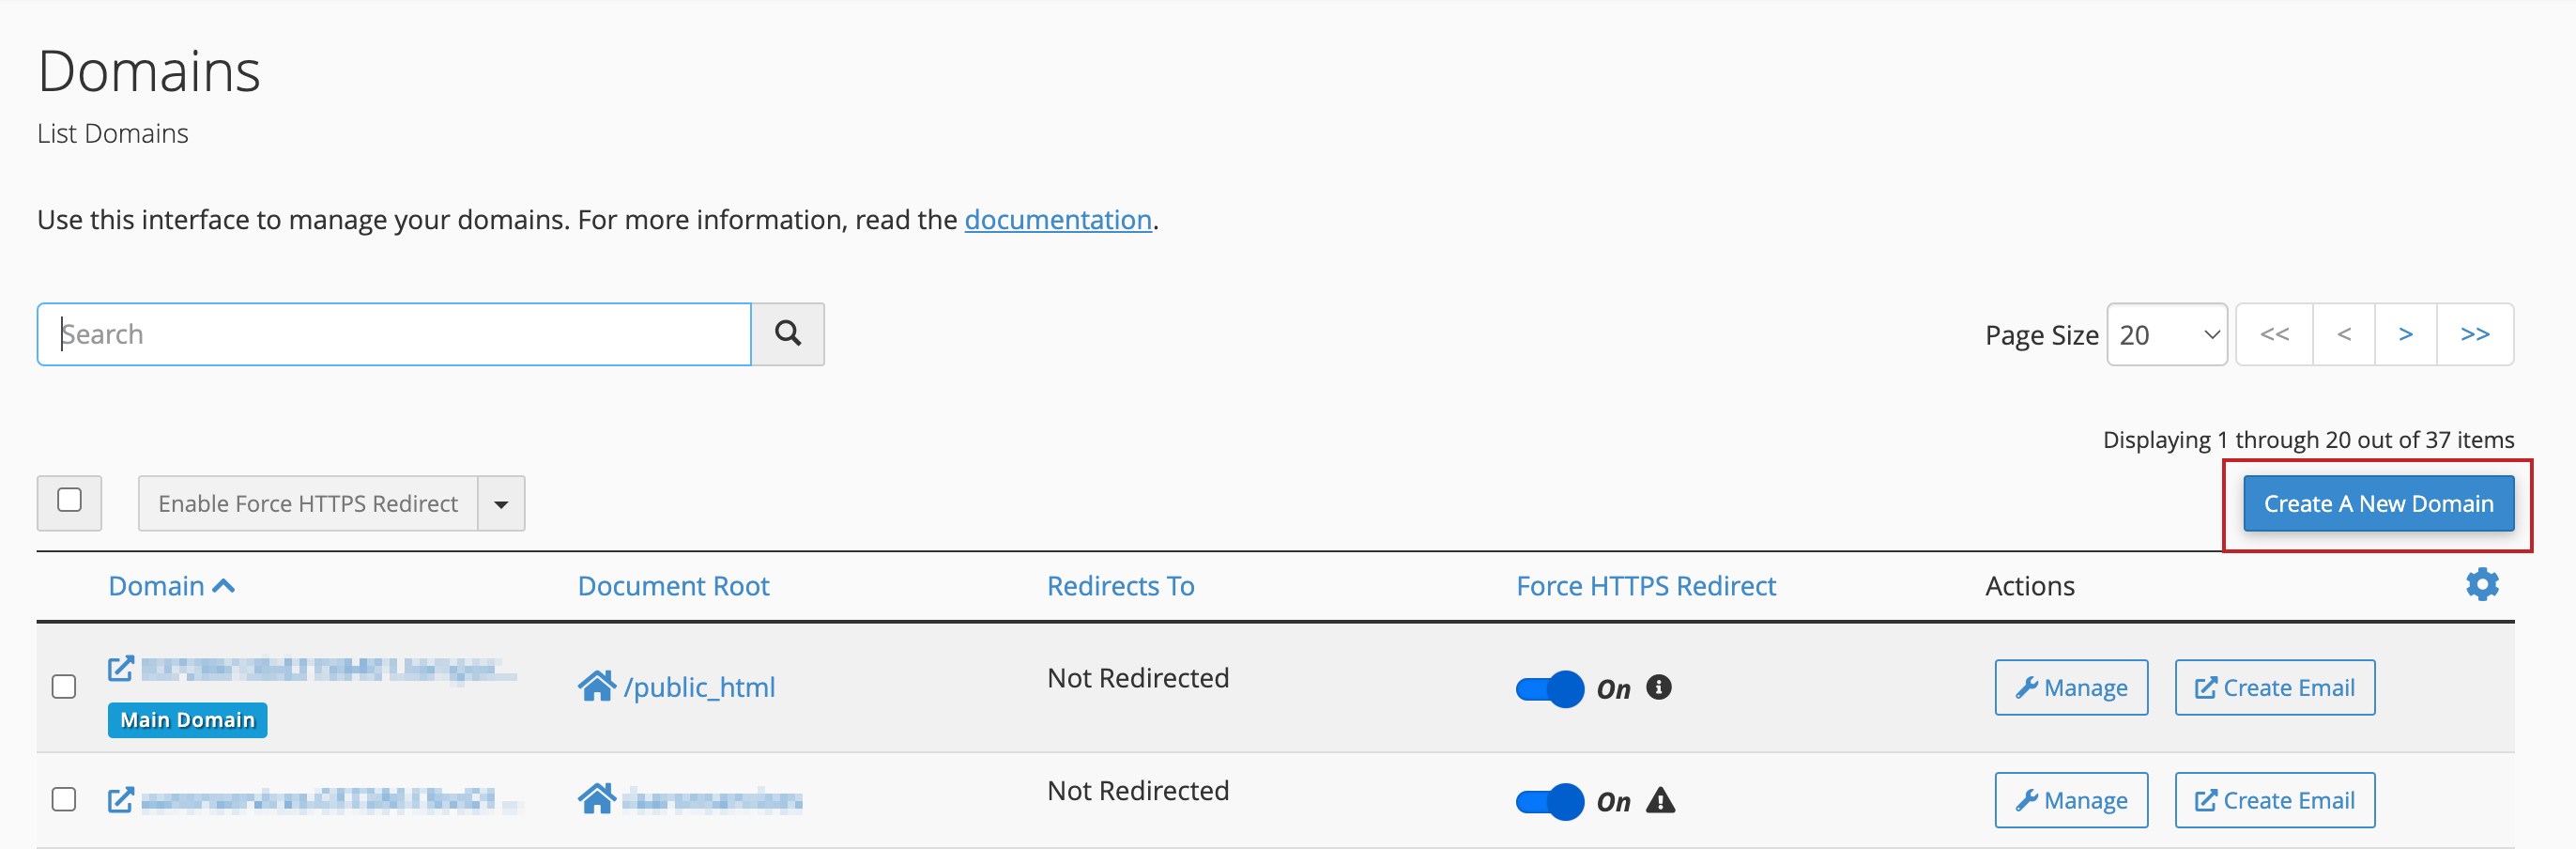Tick the select-all checkbox above the table
Screen dimensions: 2576x849
[x=69, y=500]
